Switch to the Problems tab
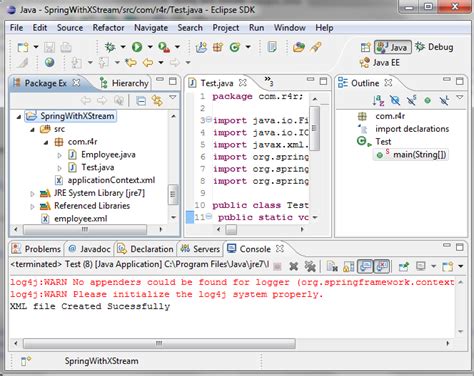This screenshot has height=376, width=474. (36, 249)
